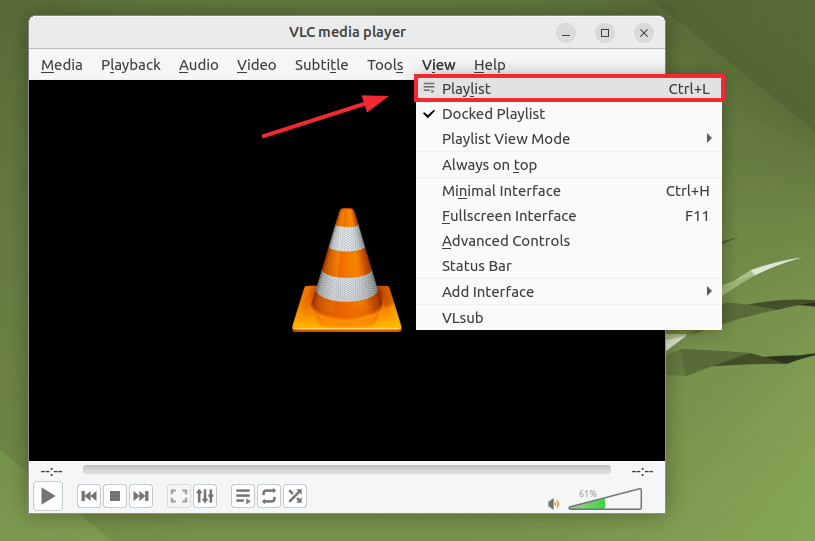Open extended settings equalizer icon

[205, 496]
